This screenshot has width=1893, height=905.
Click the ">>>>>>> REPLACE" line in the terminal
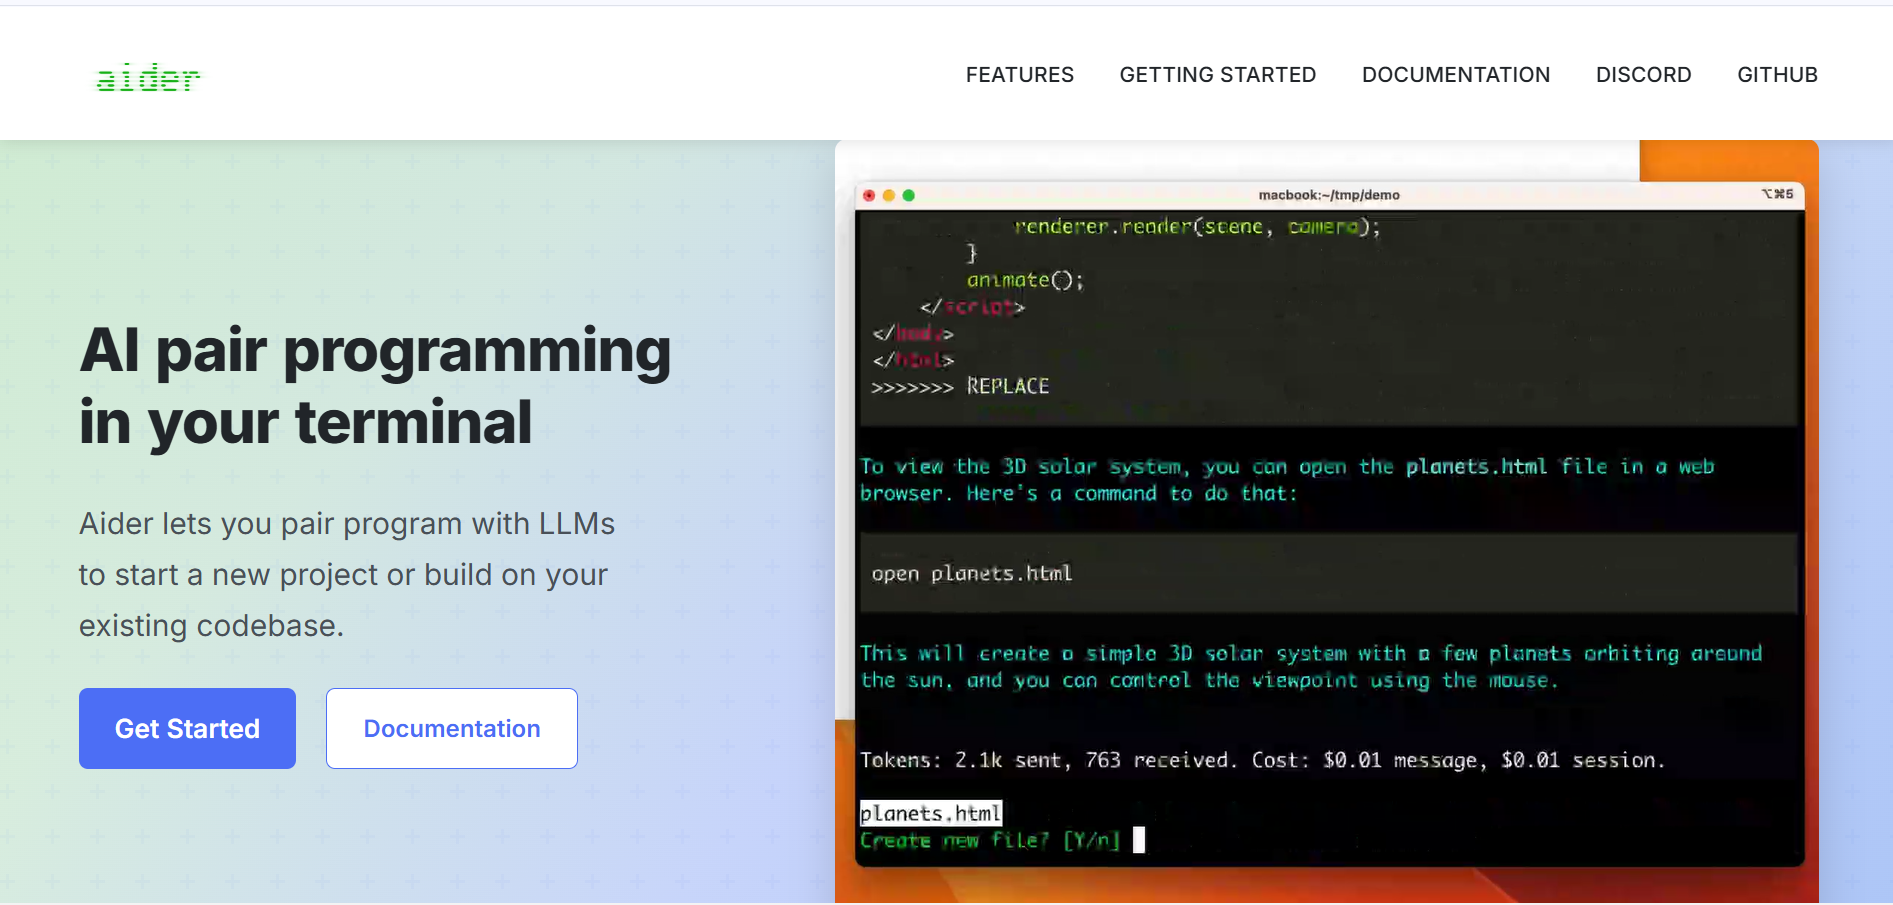point(960,386)
